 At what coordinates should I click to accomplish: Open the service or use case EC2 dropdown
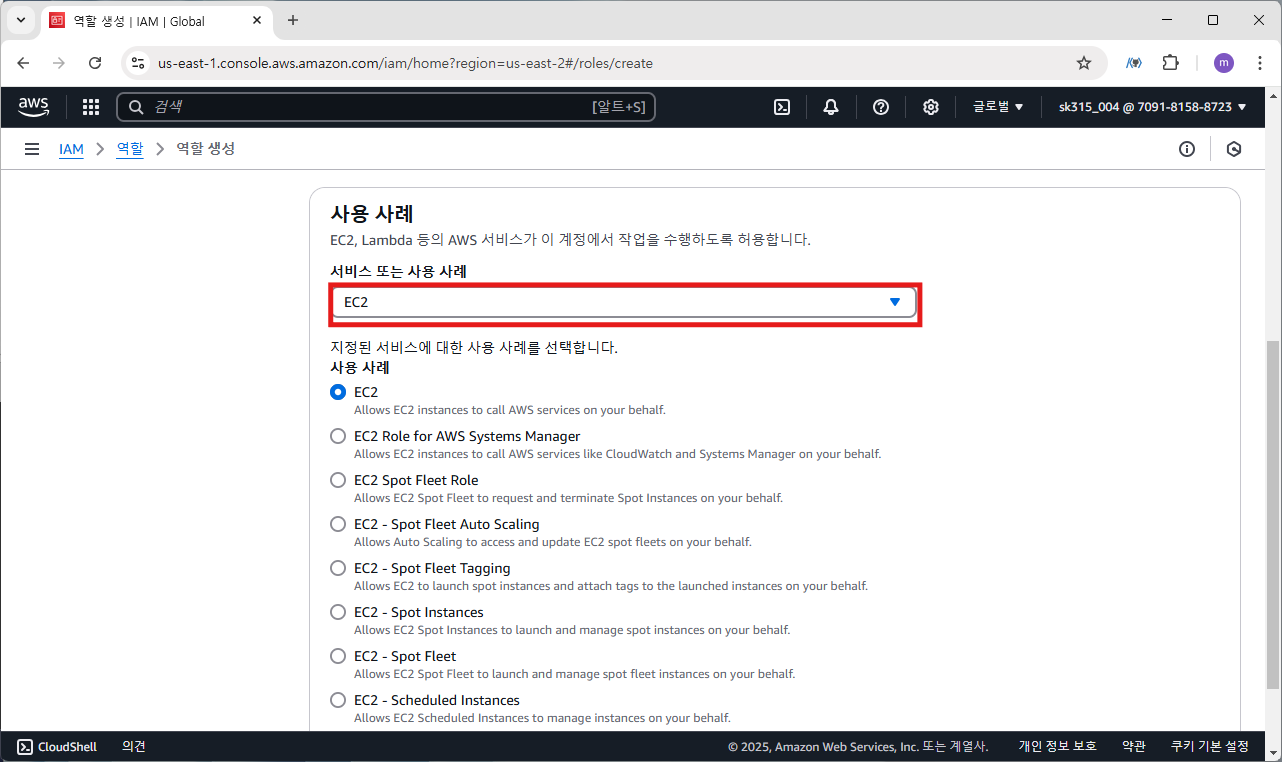(624, 302)
